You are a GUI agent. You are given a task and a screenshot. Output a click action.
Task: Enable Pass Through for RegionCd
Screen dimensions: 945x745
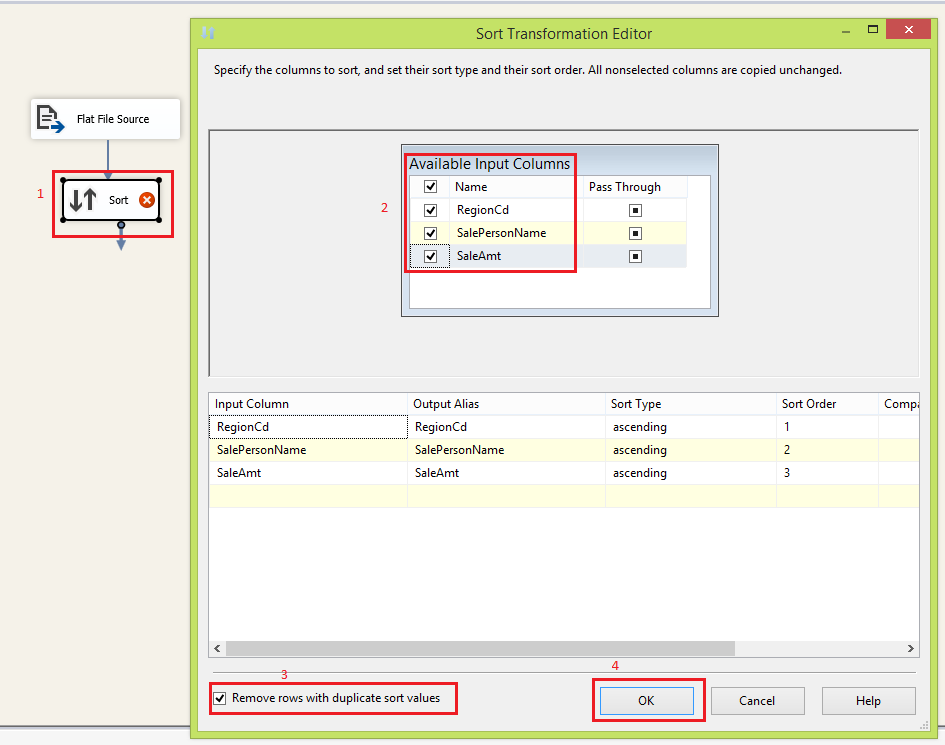pyautogui.click(x=635, y=209)
